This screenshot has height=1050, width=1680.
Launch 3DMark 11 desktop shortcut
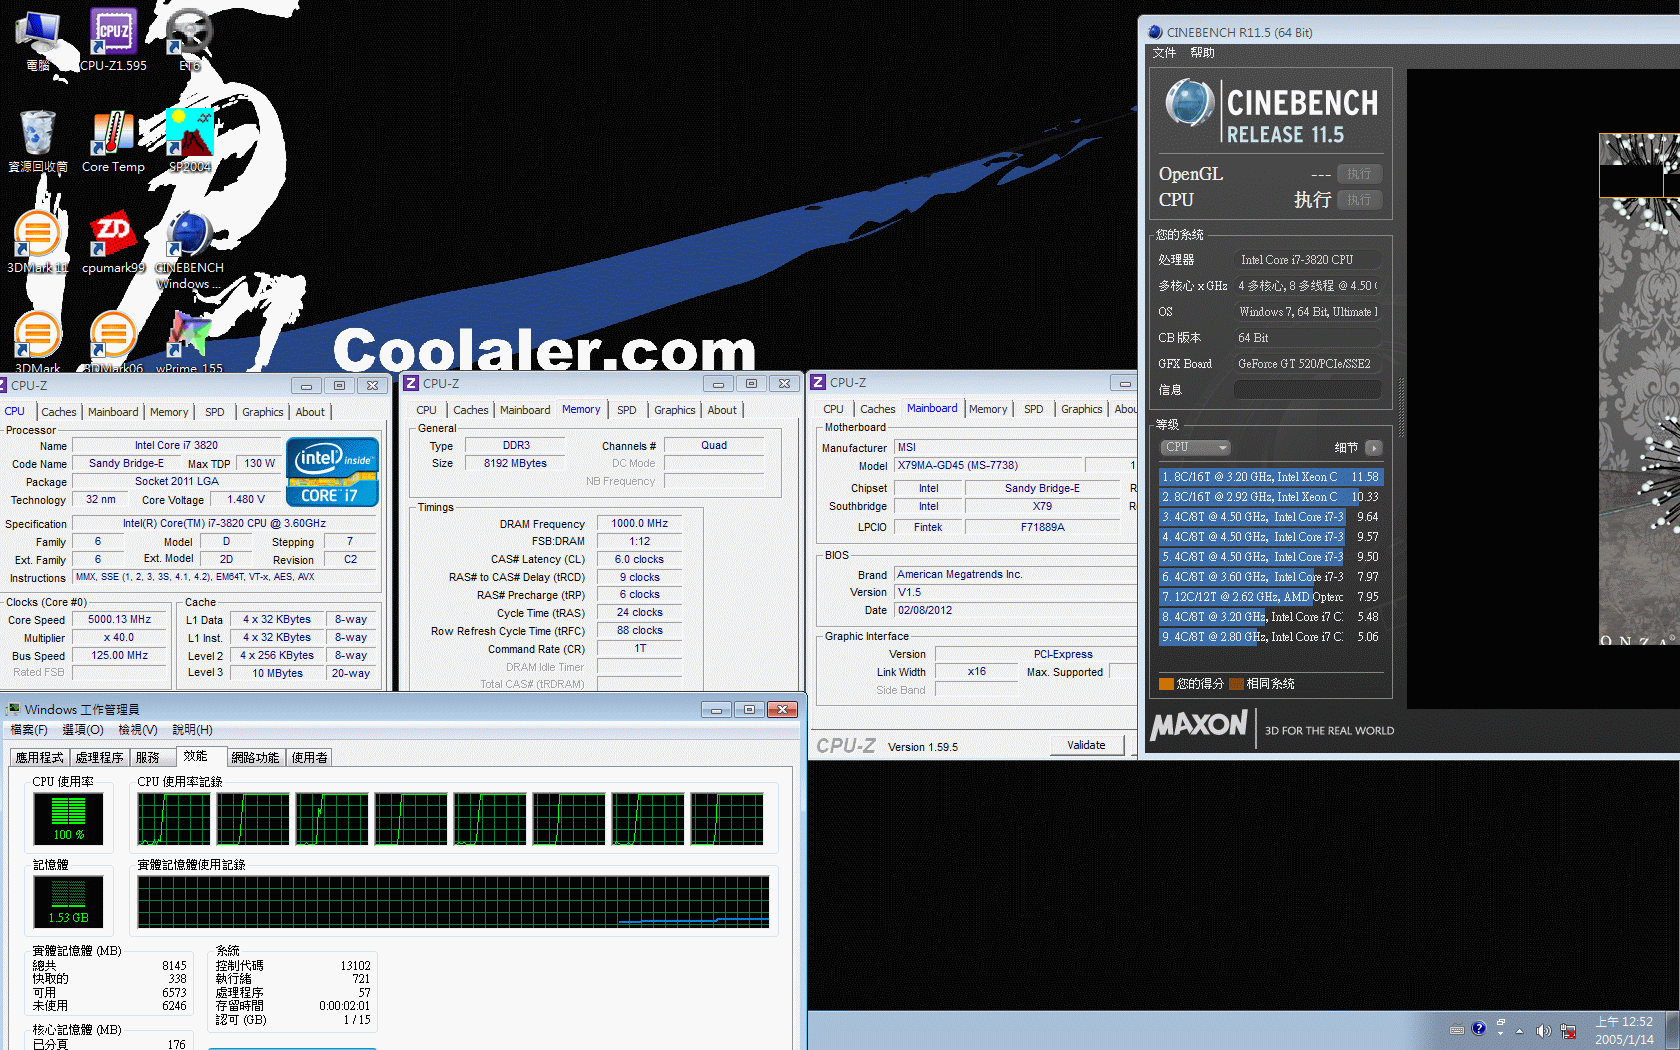(38, 243)
